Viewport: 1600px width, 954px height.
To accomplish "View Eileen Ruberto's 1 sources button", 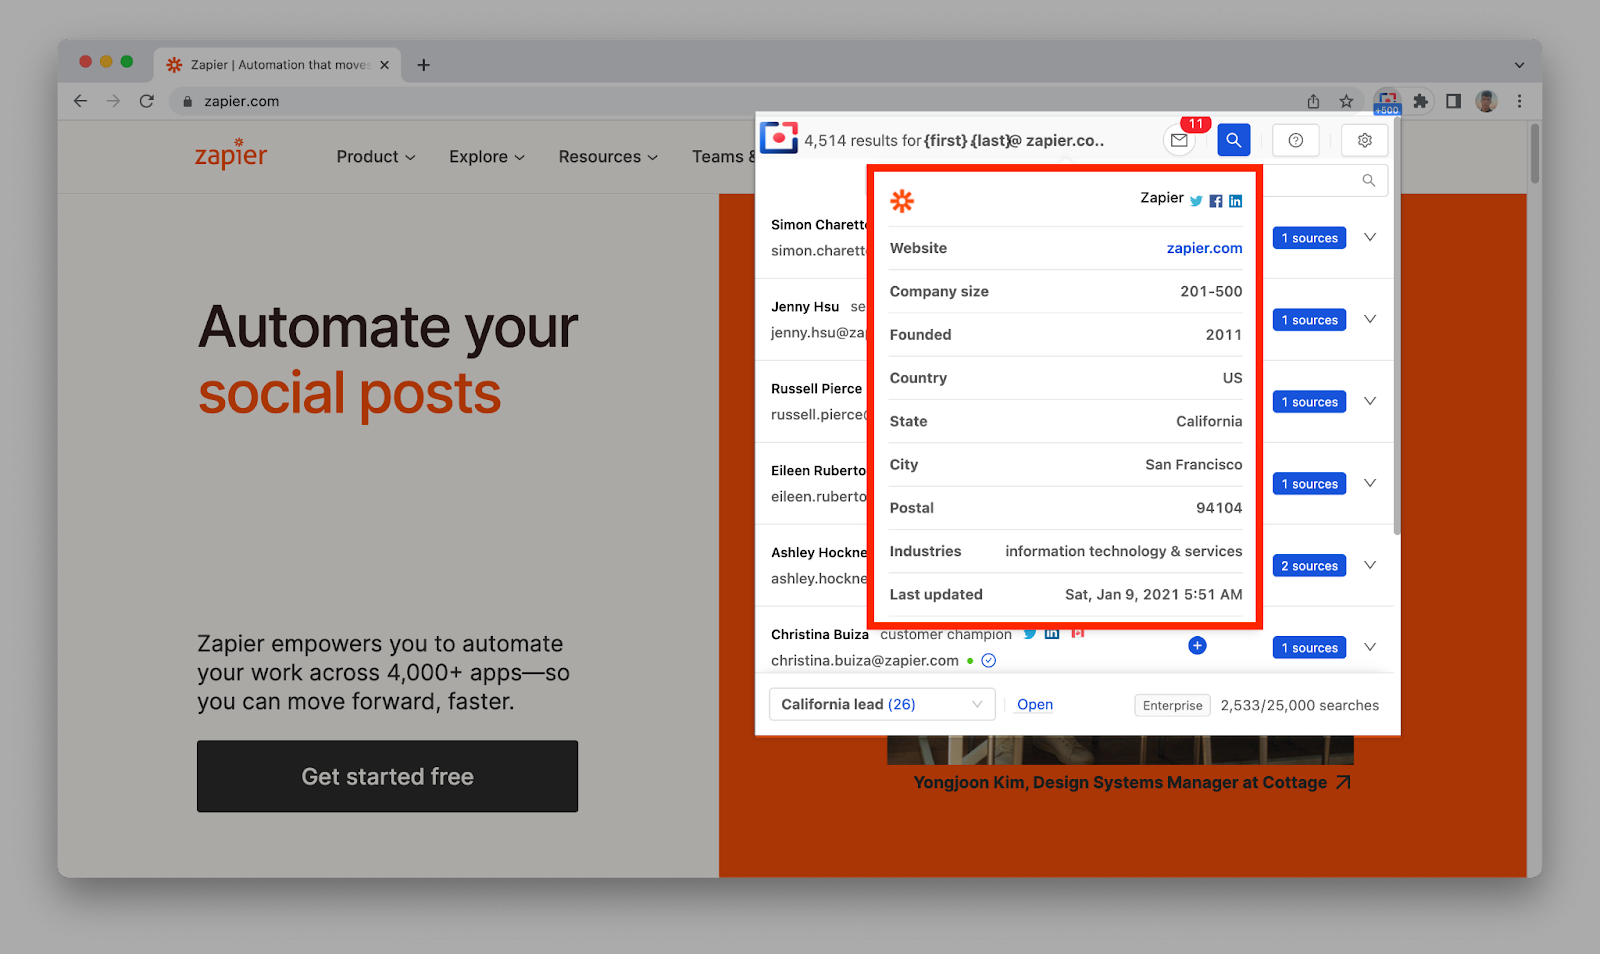I will pyautogui.click(x=1309, y=484).
